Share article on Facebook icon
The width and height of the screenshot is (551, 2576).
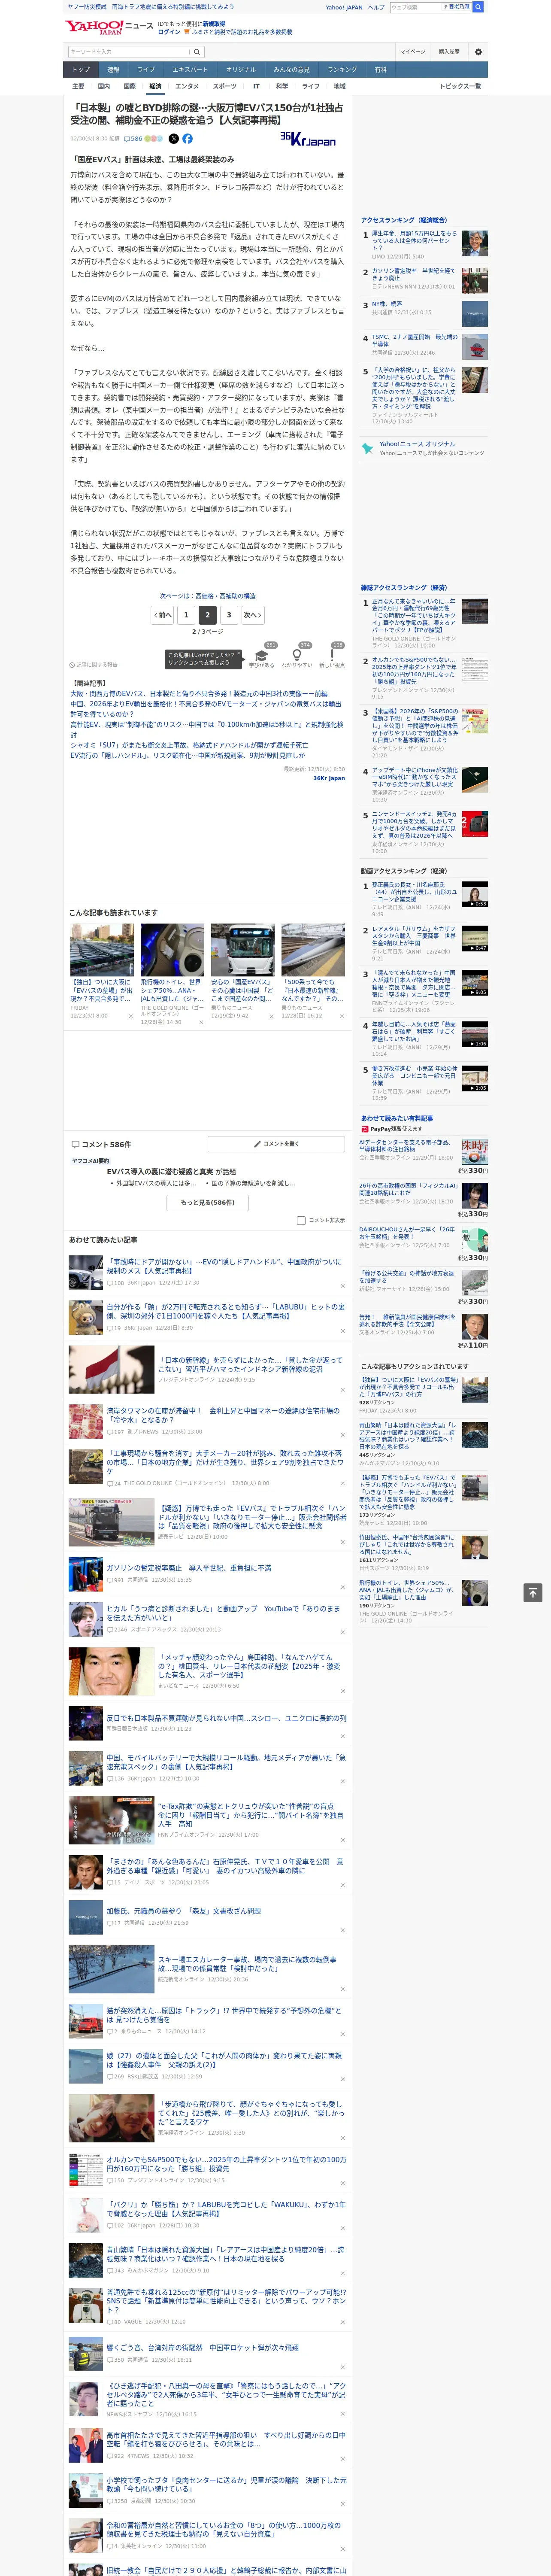click(187, 139)
